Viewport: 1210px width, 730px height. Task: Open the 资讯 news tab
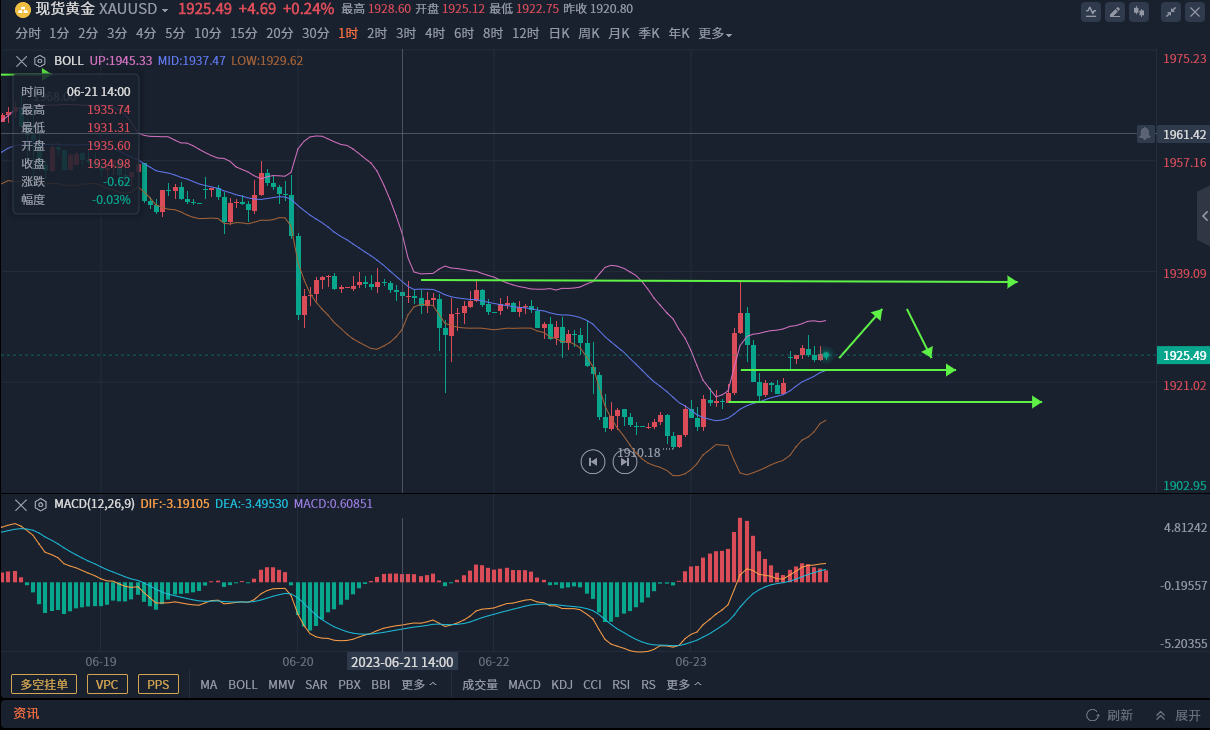click(26, 713)
